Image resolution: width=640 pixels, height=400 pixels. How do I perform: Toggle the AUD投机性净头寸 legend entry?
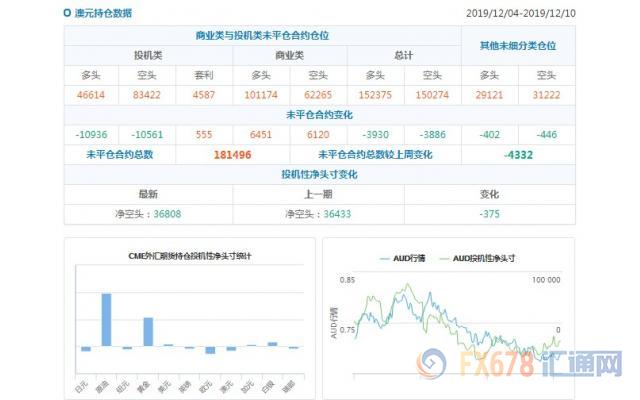[x=477, y=258]
